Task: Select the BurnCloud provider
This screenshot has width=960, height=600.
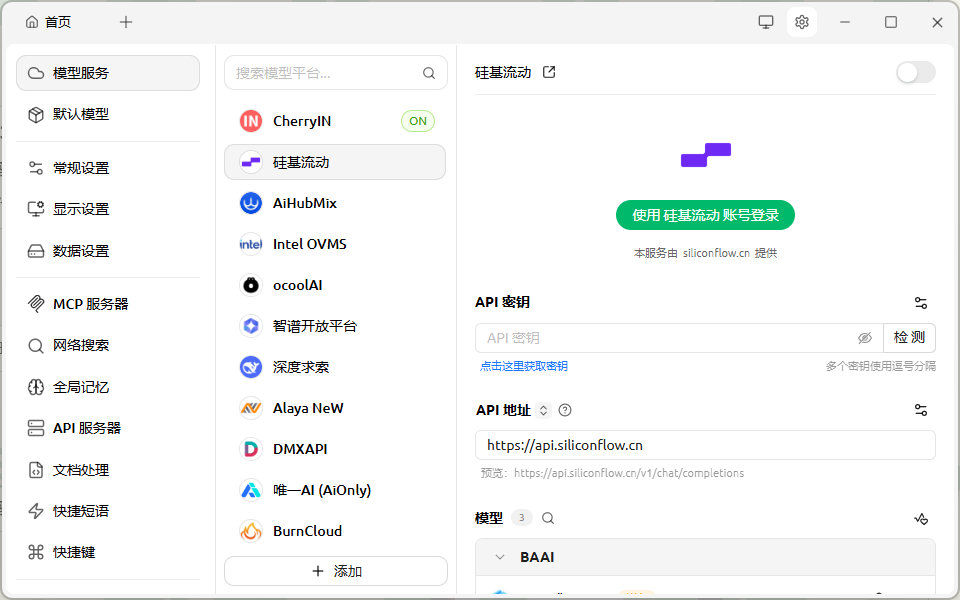Action: click(x=335, y=531)
